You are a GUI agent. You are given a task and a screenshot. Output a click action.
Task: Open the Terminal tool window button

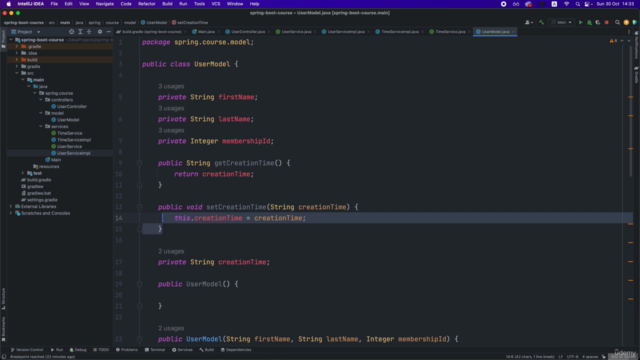click(x=155, y=350)
